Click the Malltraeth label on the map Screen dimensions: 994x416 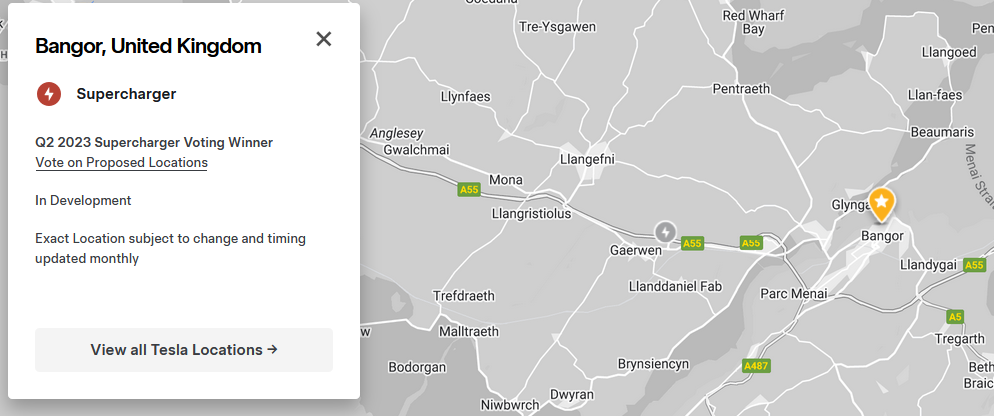(468, 332)
